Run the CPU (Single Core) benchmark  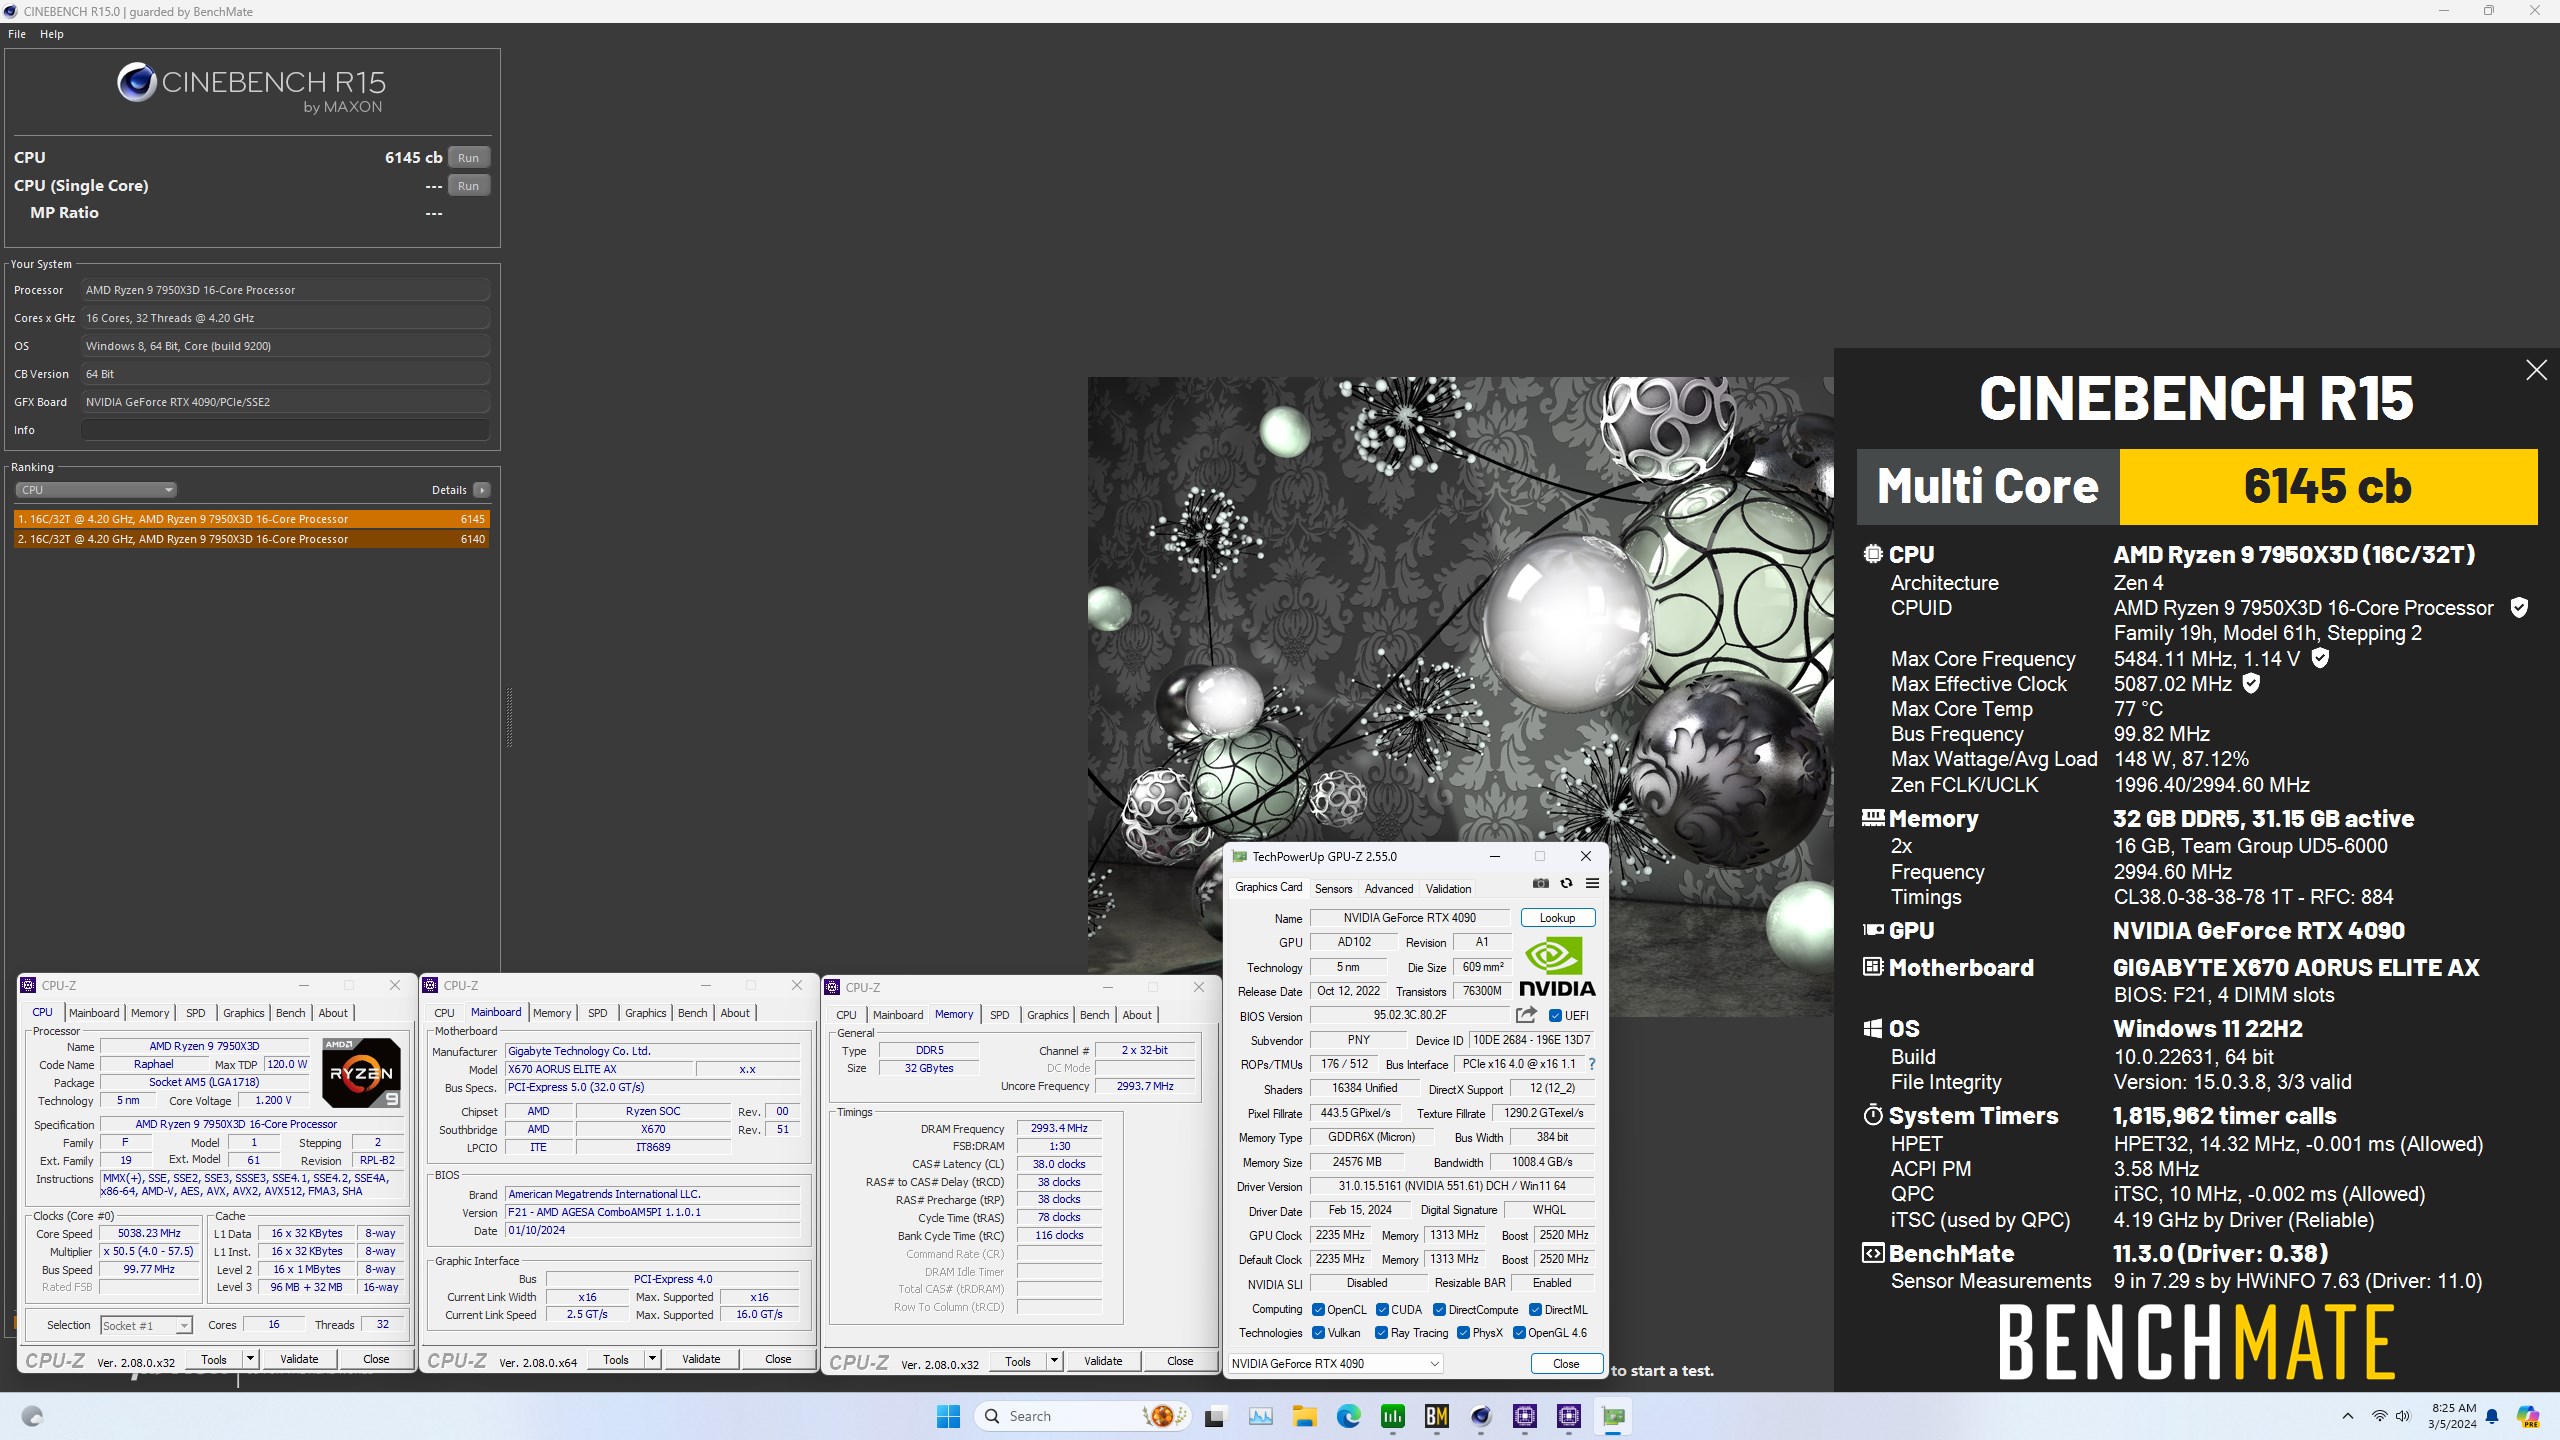pyautogui.click(x=468, y=185)
